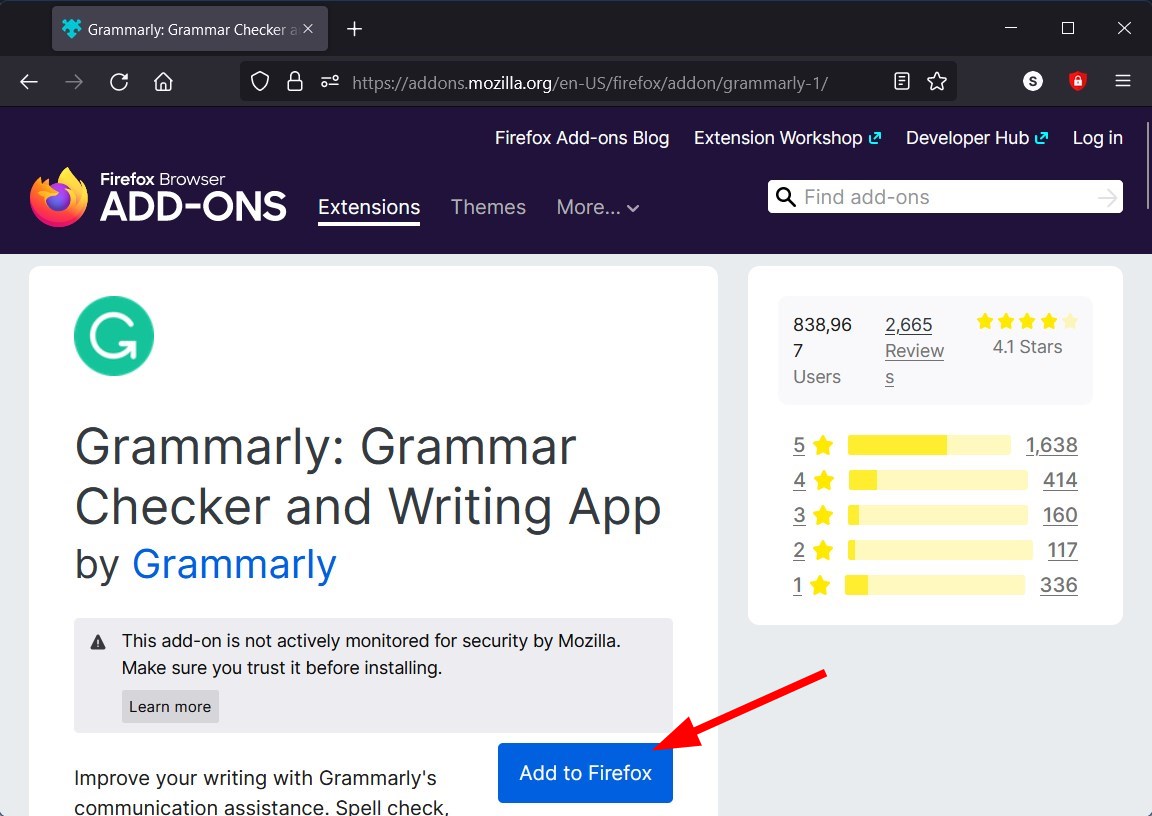Open the 2,665 Reviews link
This screenshot has width=1152, height=816.
pyautogui.click(x=914, y=351)
